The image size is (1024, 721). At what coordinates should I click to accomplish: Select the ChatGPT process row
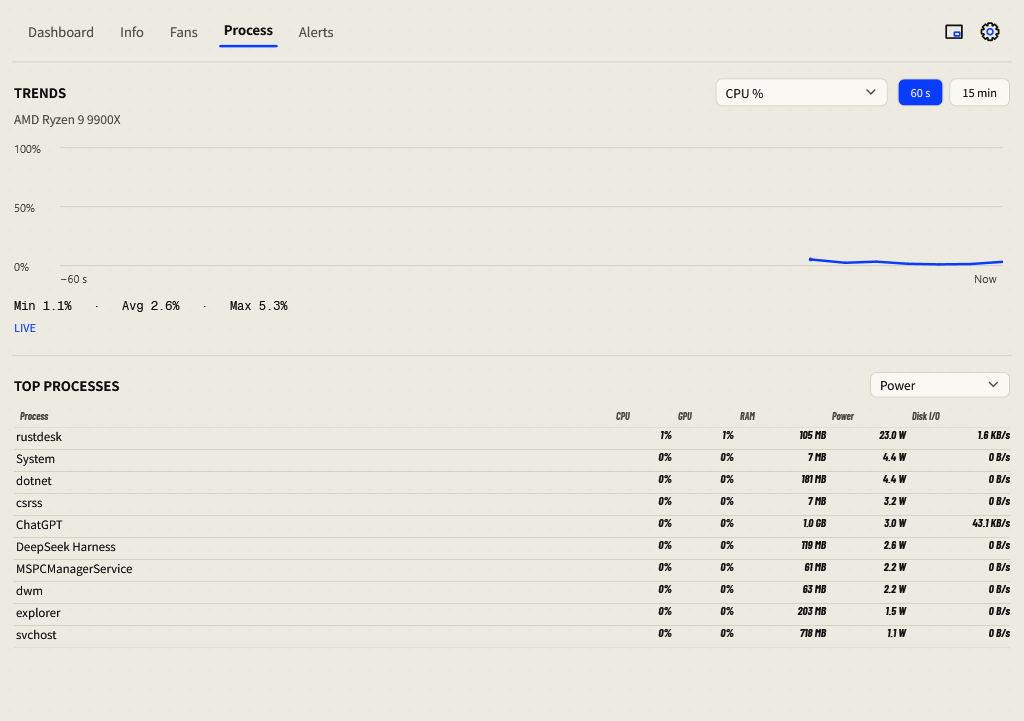pos(512,524)
